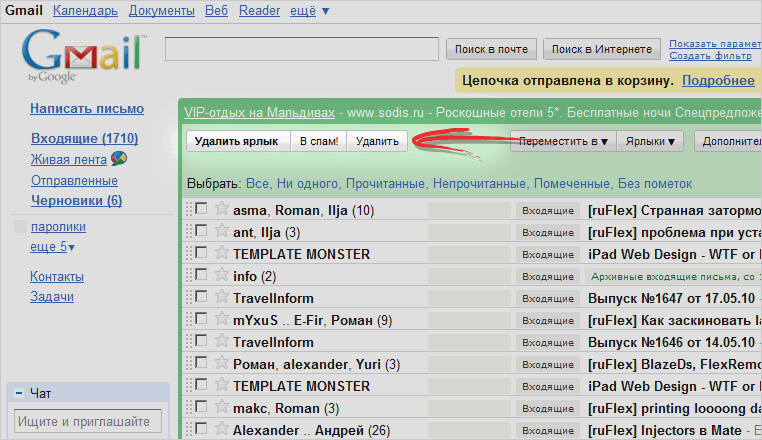Viewport: 762px width, 440px height.
Task: Star the mYxuS .. E-Fir, Роман conversation
Action: pos(222,319)
